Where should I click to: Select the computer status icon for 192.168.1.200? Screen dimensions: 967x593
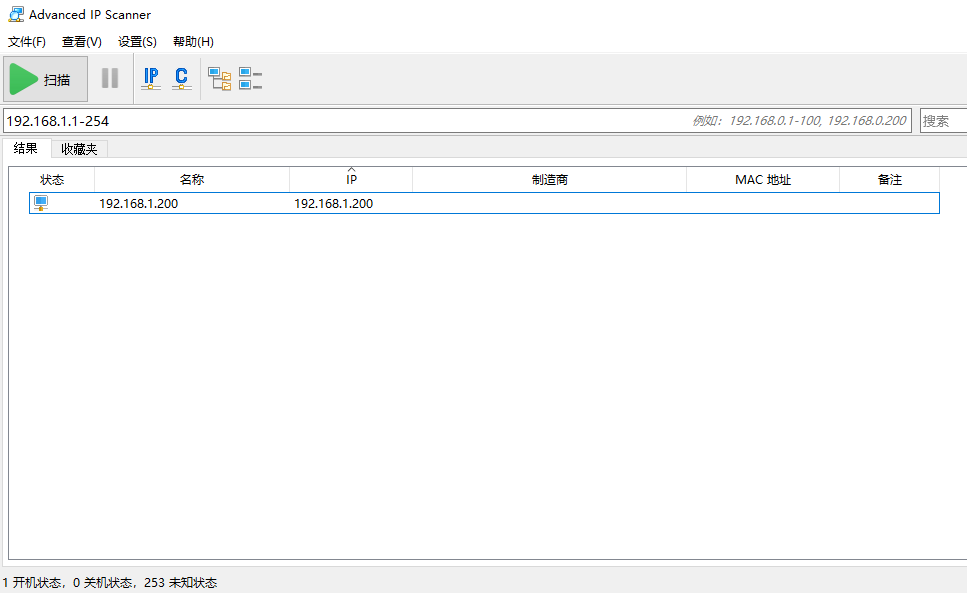pyautogui.click(x=41, y=203)
